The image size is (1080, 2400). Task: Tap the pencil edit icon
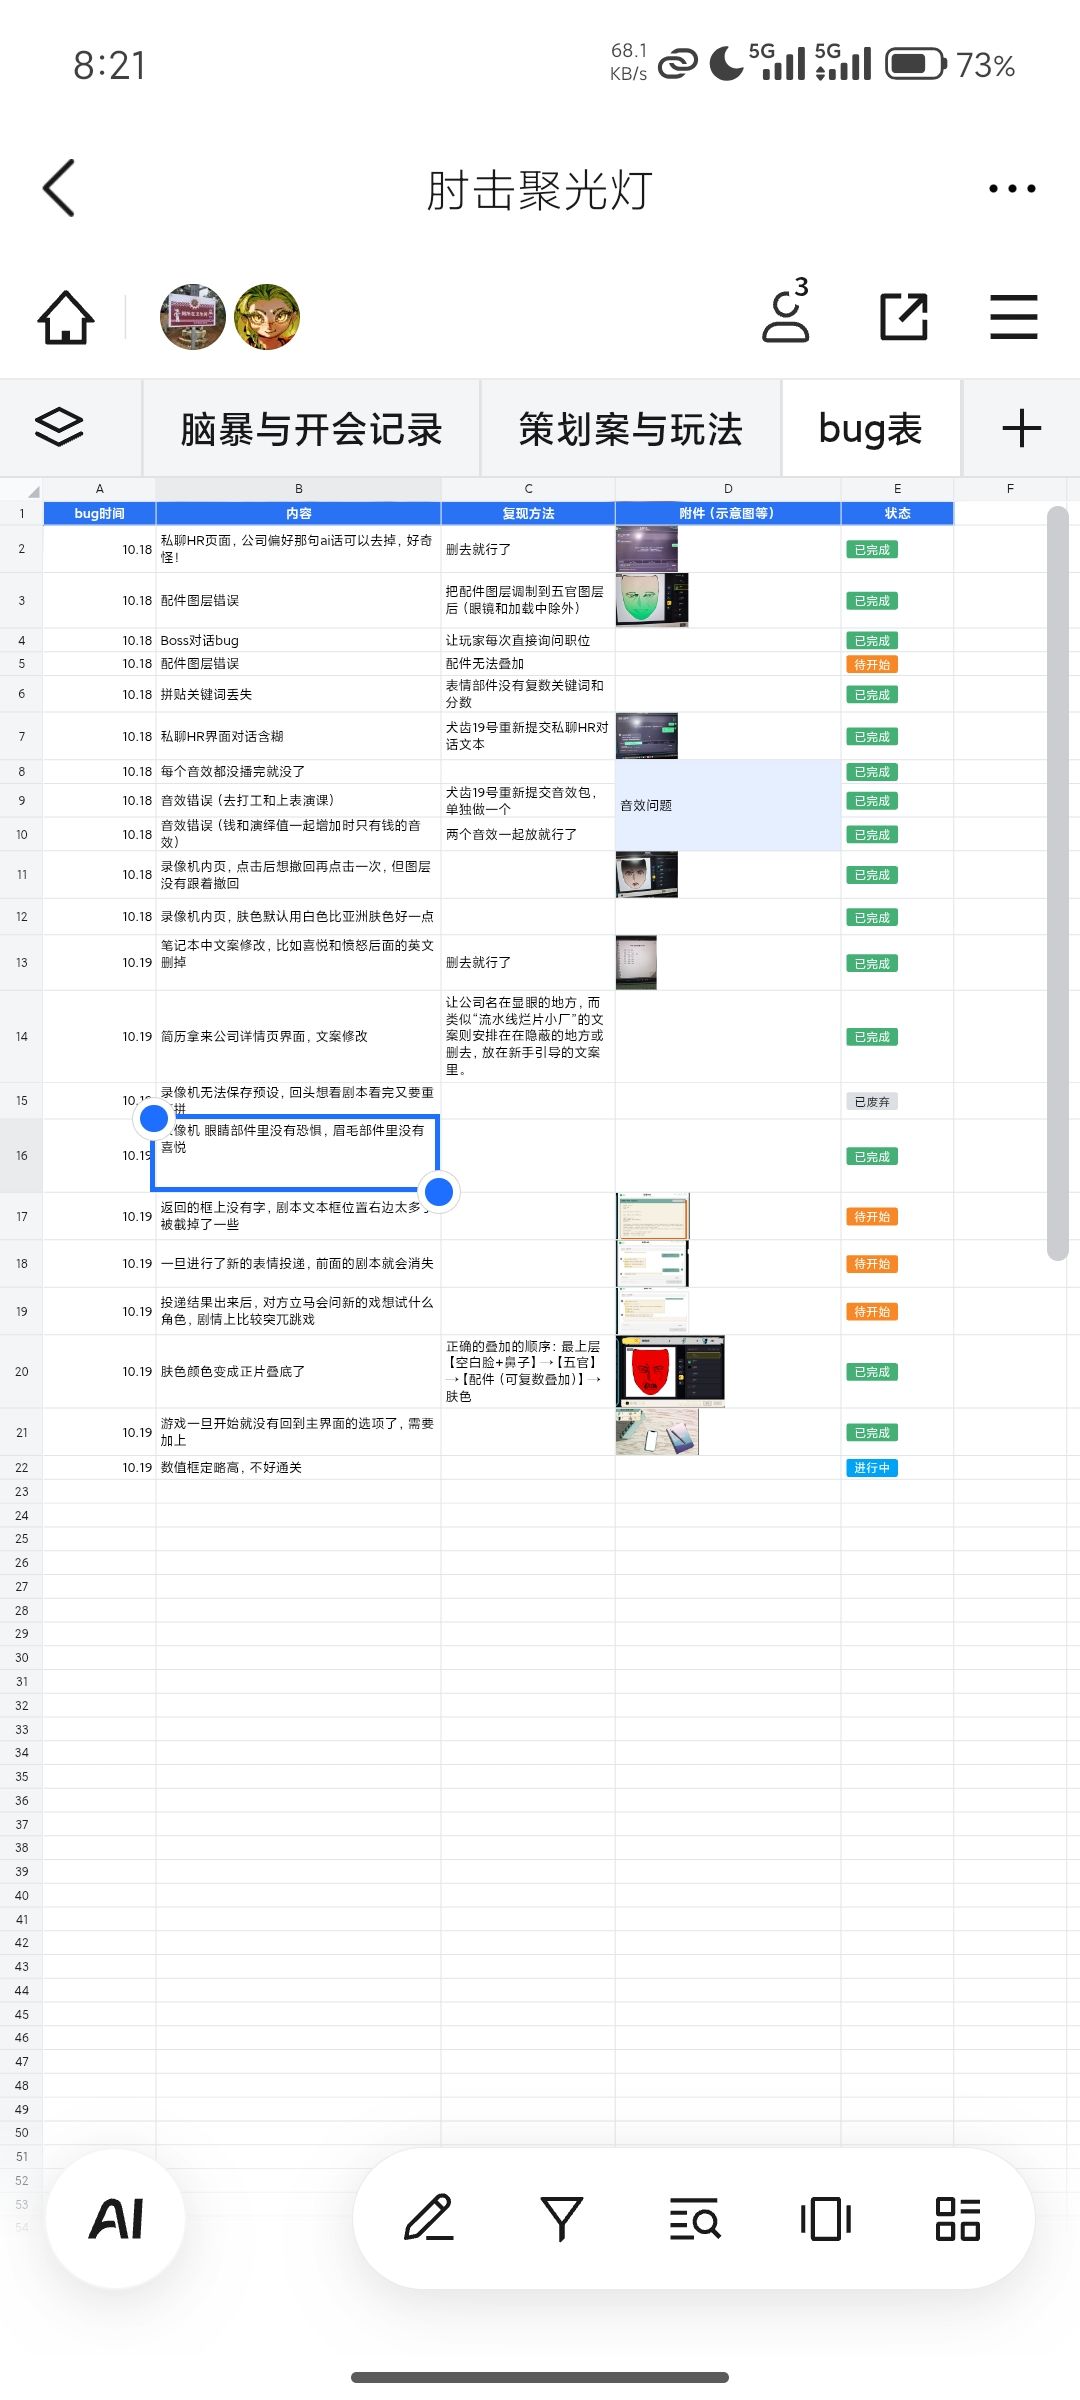(429, 2219)
